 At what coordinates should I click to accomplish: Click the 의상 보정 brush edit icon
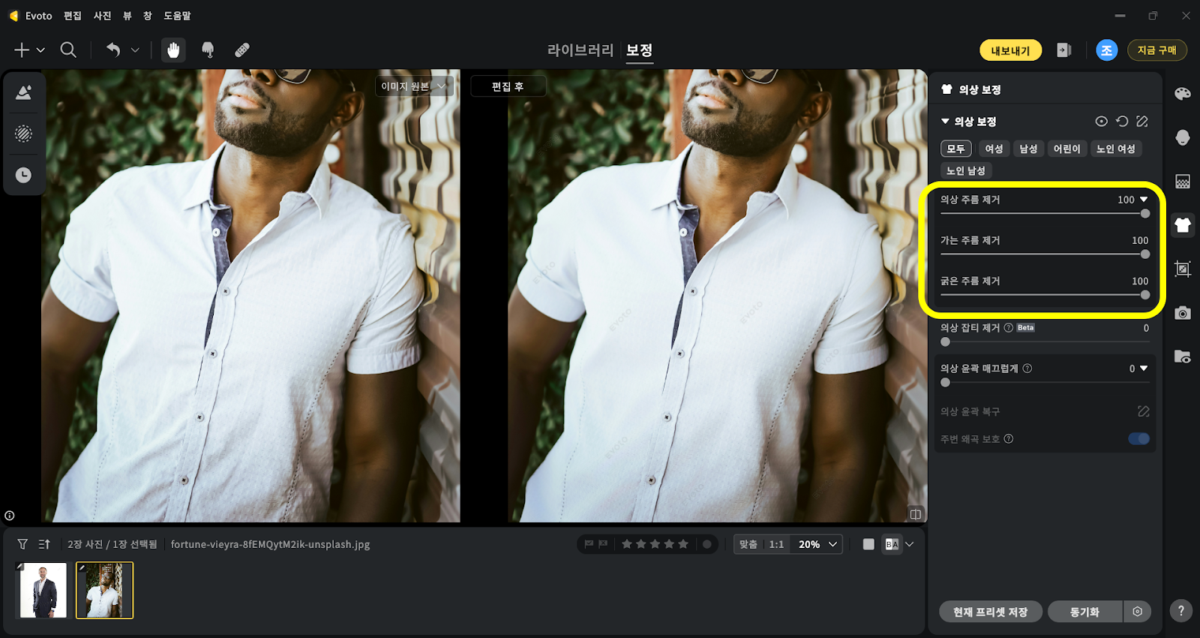coord(1142,121)
